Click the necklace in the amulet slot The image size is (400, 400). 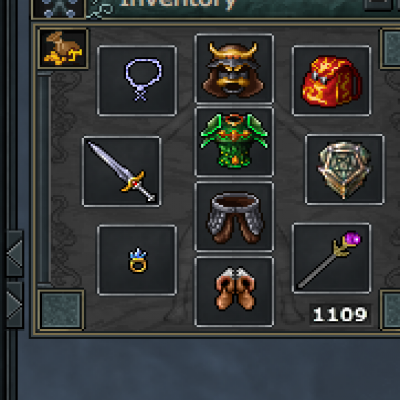(x=137, y=81)
